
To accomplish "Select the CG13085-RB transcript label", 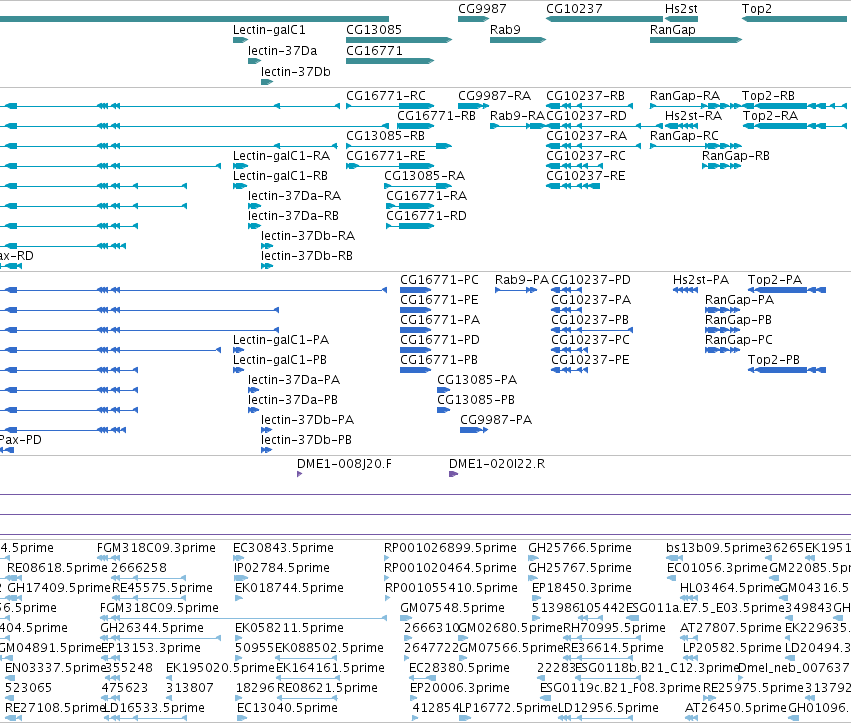I will [385, 136].
